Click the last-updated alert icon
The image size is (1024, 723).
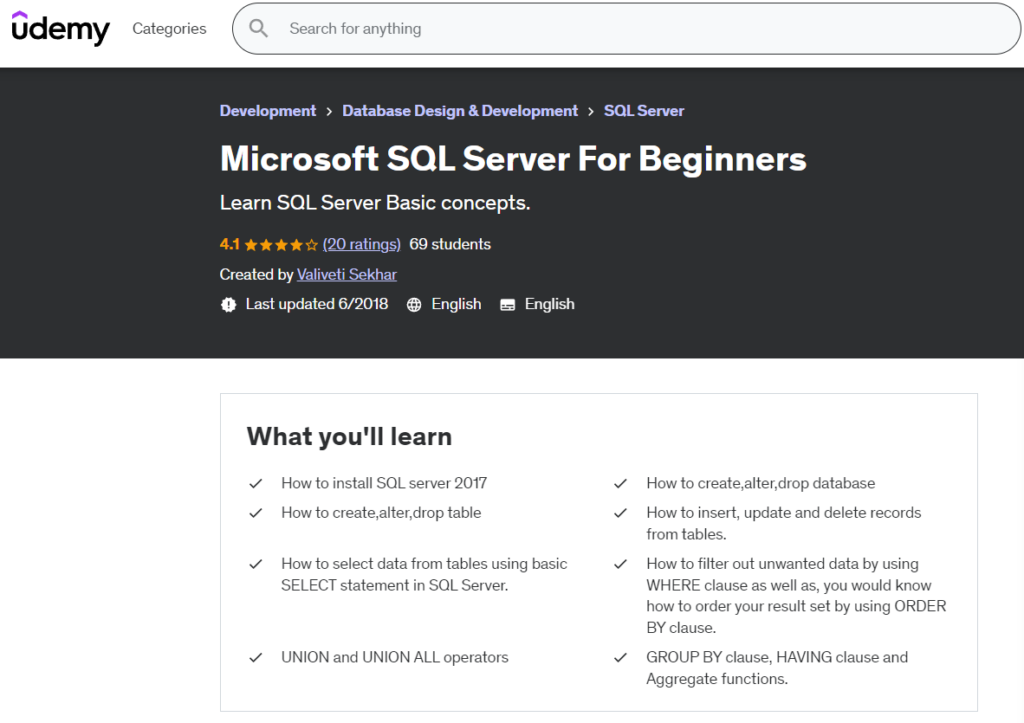coord(229,304)
